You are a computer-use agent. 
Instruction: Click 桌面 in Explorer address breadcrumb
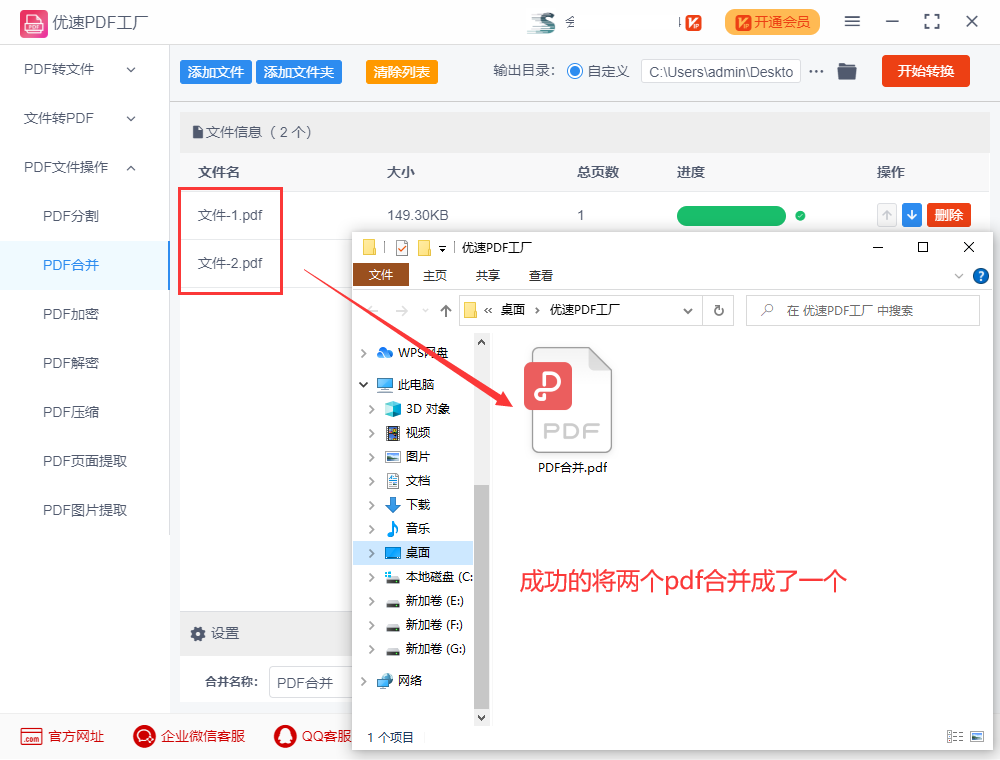pos(512,310)
